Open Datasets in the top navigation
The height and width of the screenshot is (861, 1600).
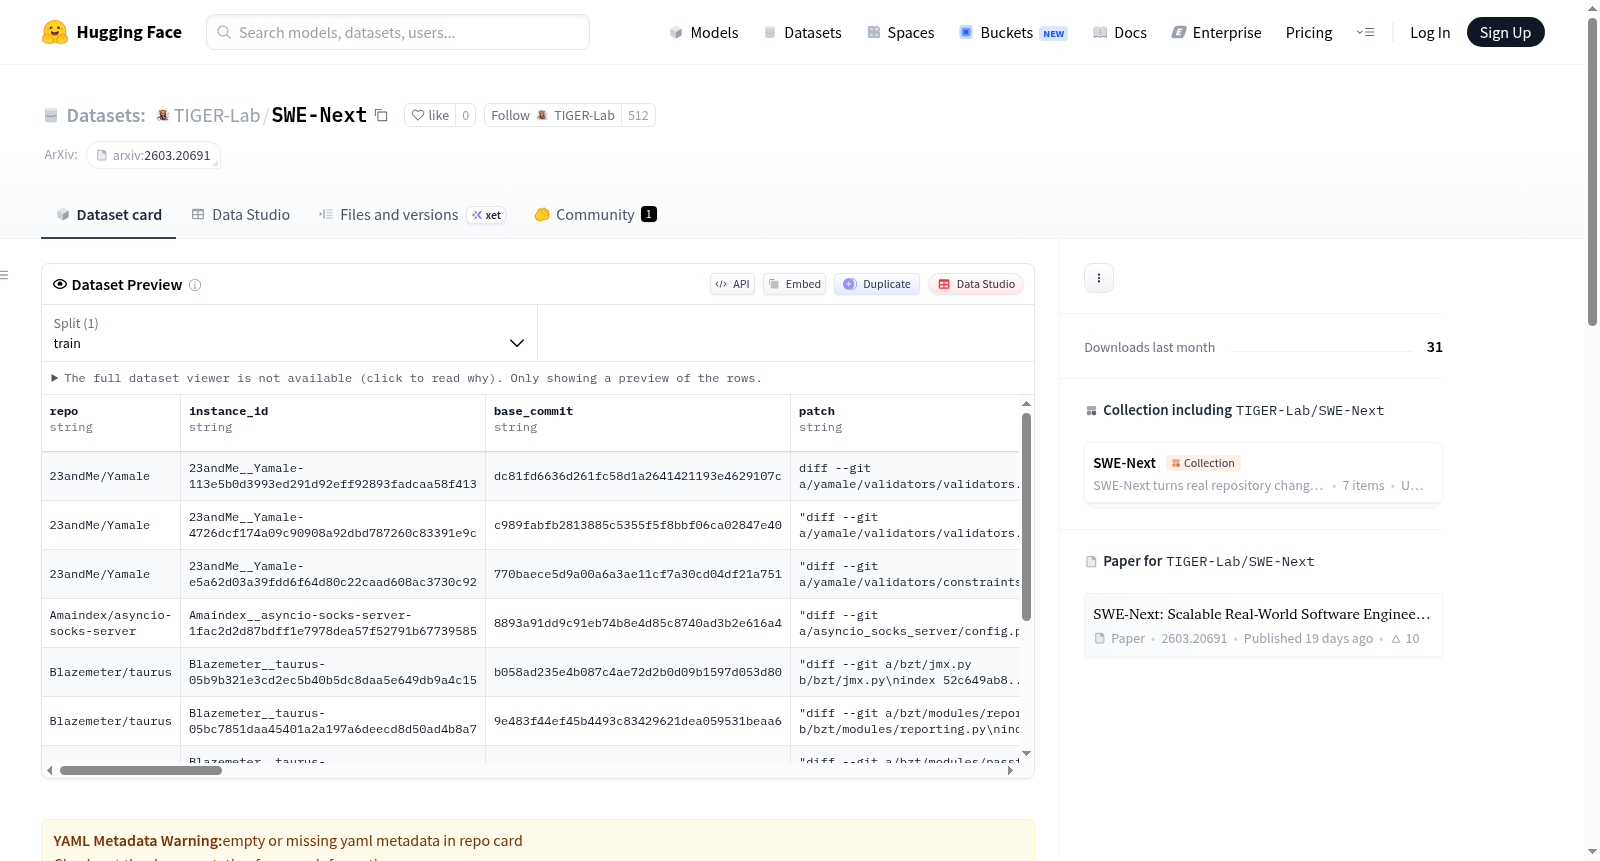[x=802, y=32]
